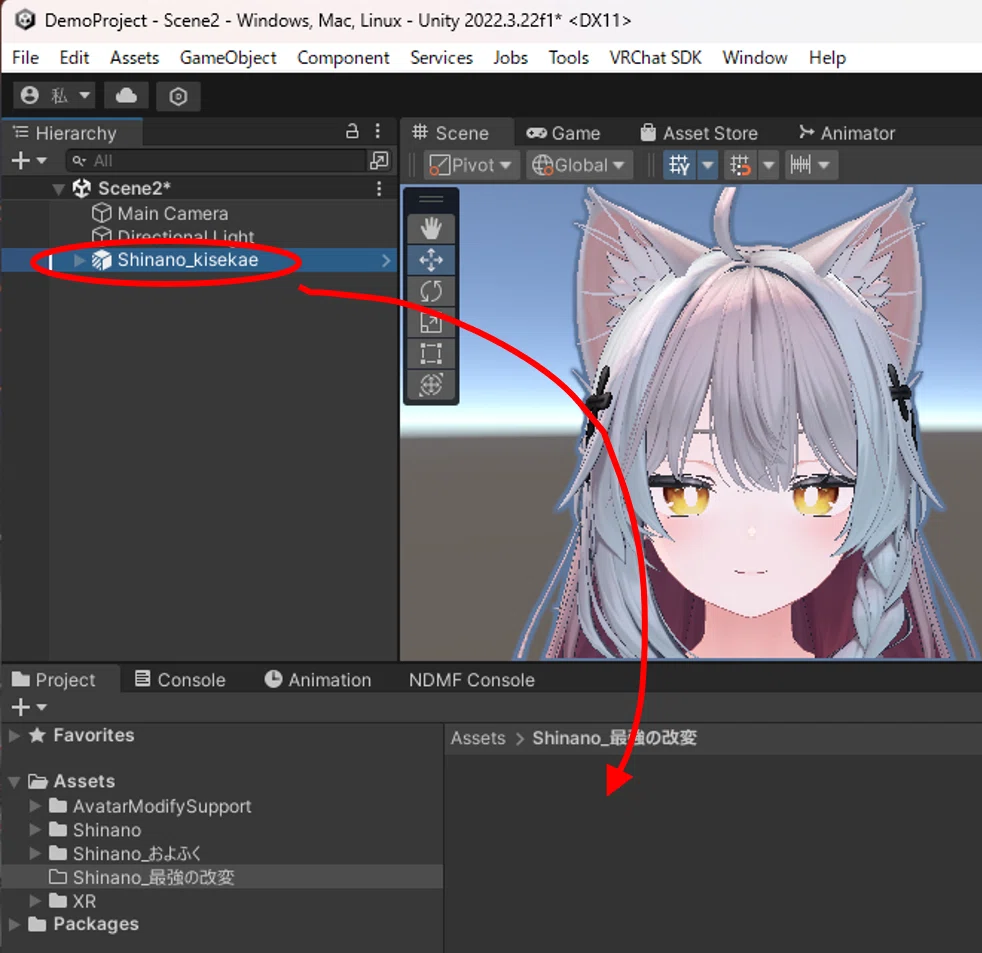Focus the Hierarchy search field
Image resolution: width=982 pixels, height=953 pixels.
point(217,161)
